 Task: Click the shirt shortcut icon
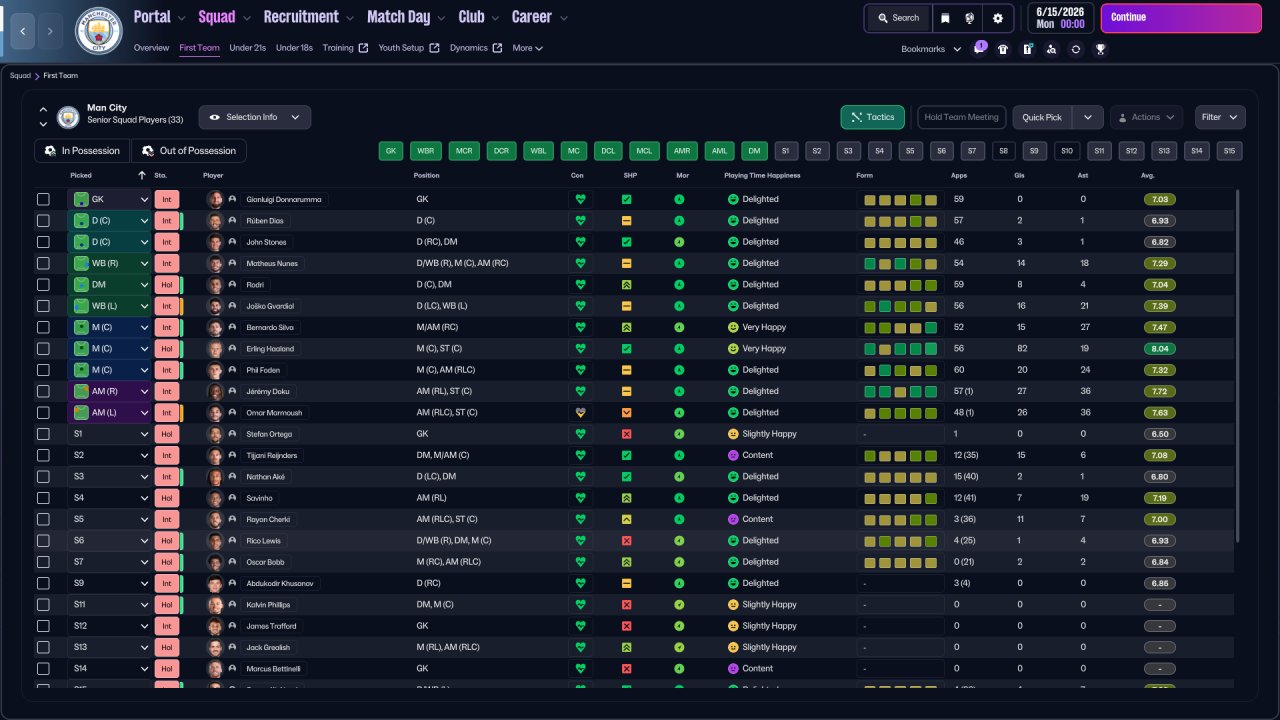1003,49
